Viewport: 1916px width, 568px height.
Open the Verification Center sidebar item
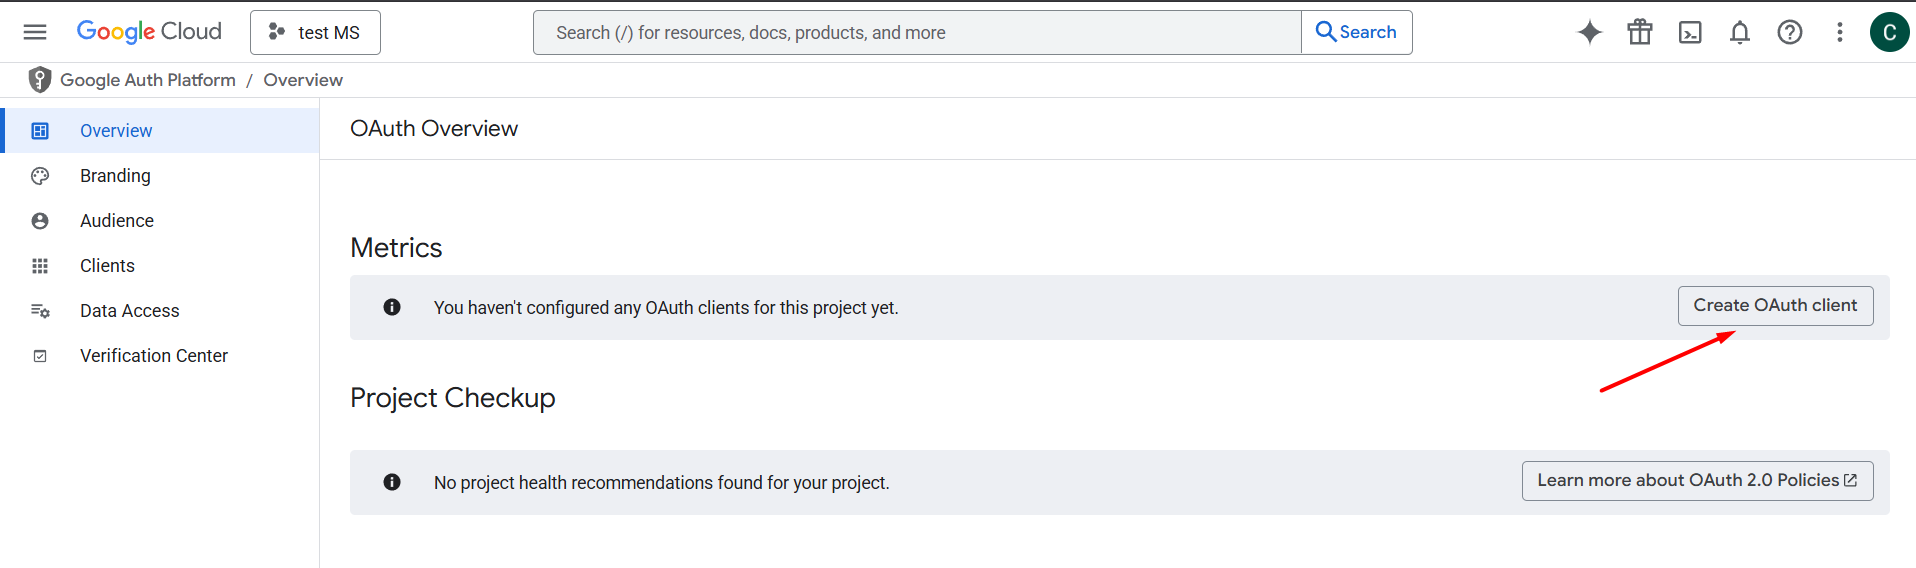tap(160, 356)
